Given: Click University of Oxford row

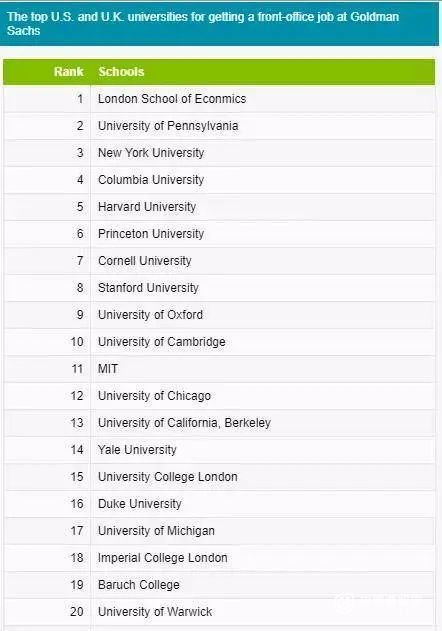Looking at the screenshot, I should pyautogui.click(x=219, y=315).
